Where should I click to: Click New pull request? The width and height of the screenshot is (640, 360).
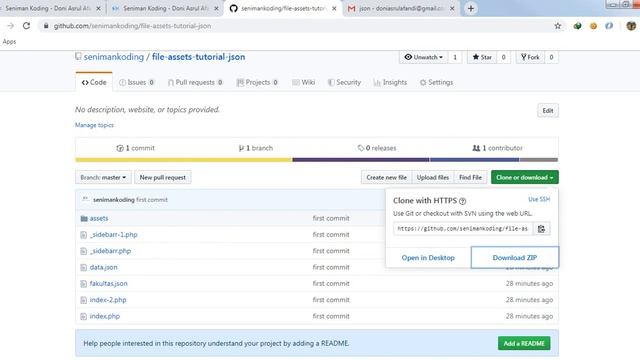pyautogui.click(x=162, y=177)
